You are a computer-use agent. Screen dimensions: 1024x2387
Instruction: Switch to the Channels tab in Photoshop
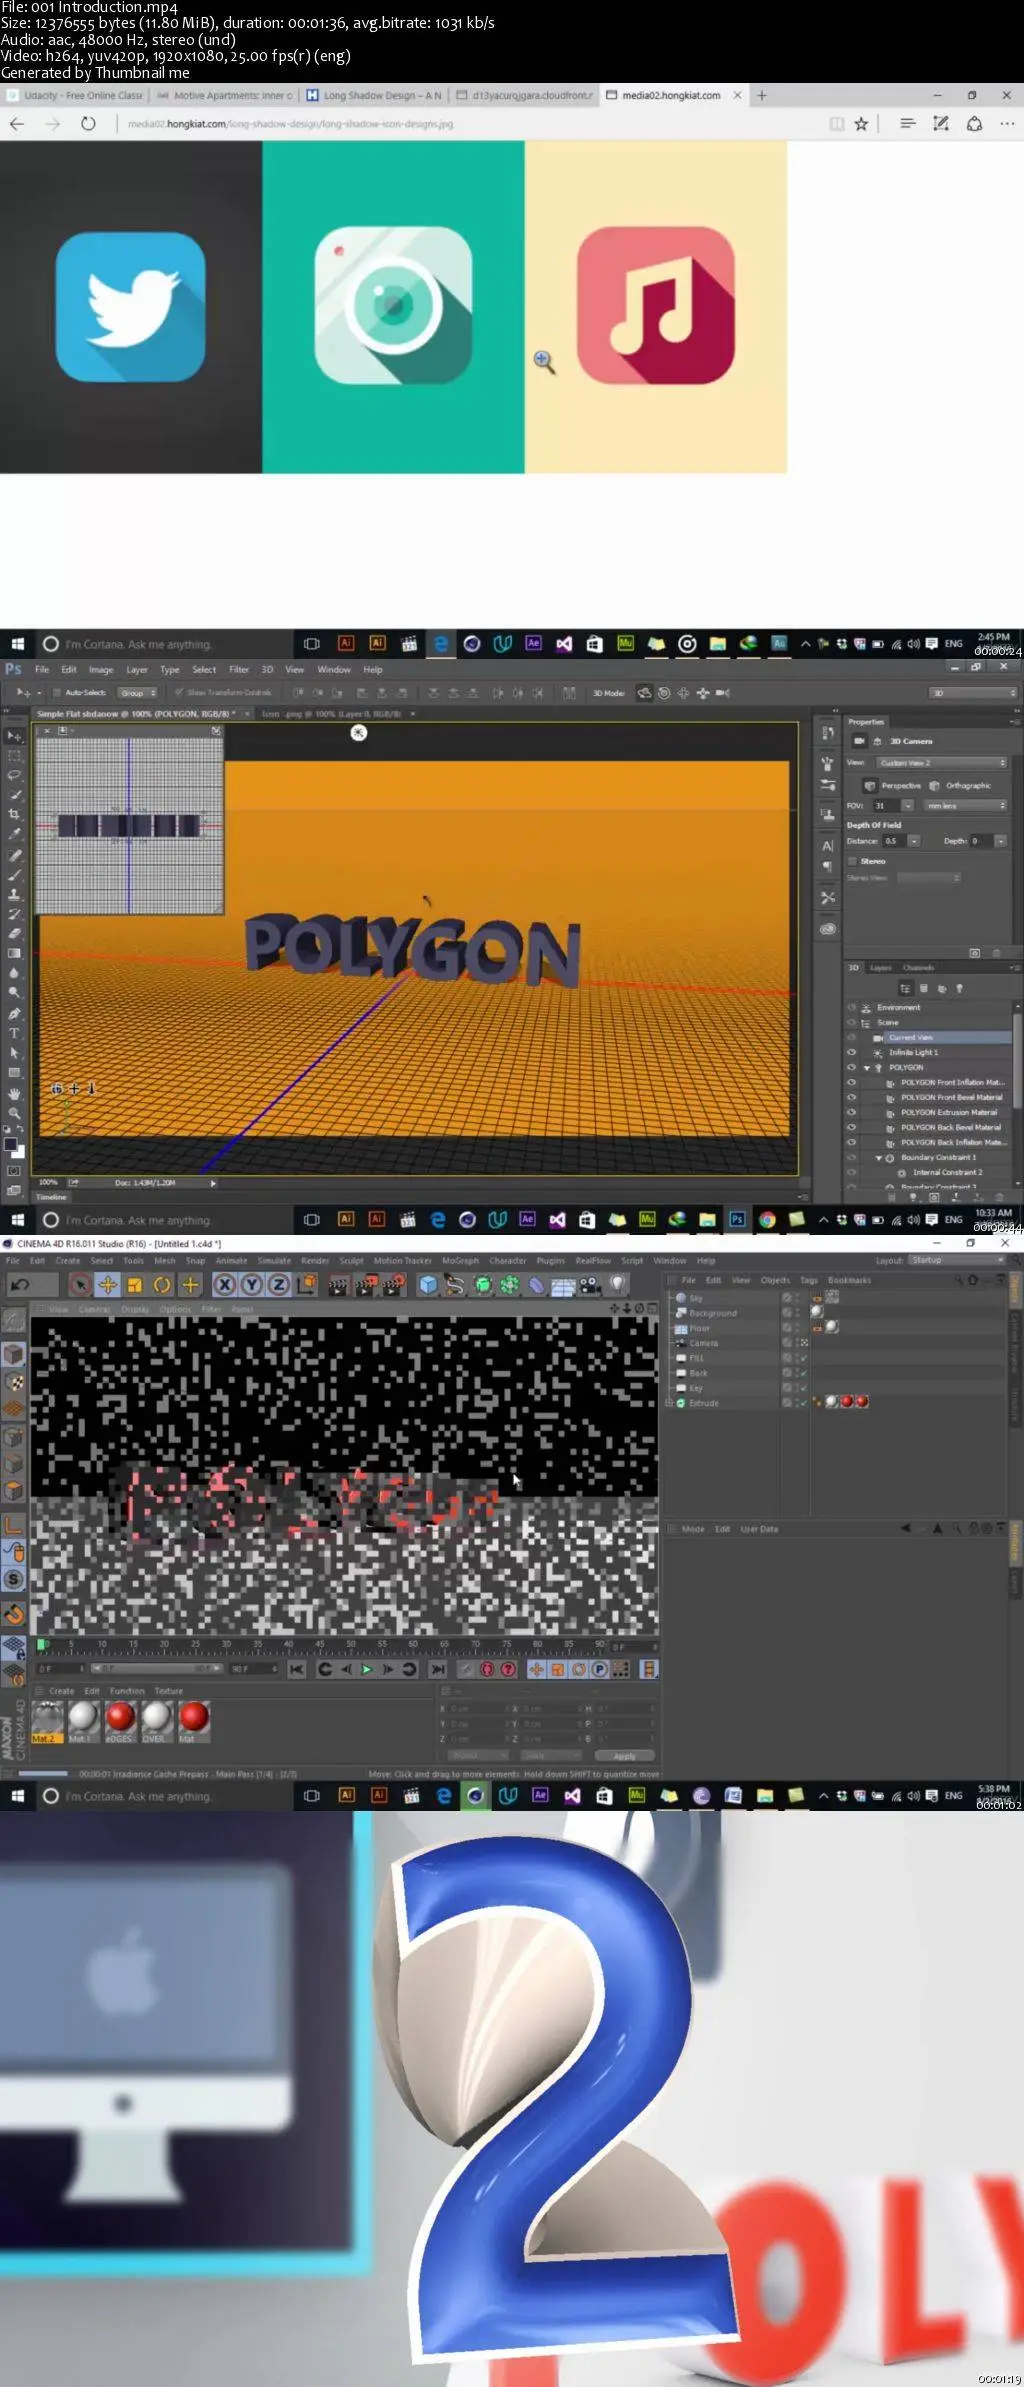918,968
